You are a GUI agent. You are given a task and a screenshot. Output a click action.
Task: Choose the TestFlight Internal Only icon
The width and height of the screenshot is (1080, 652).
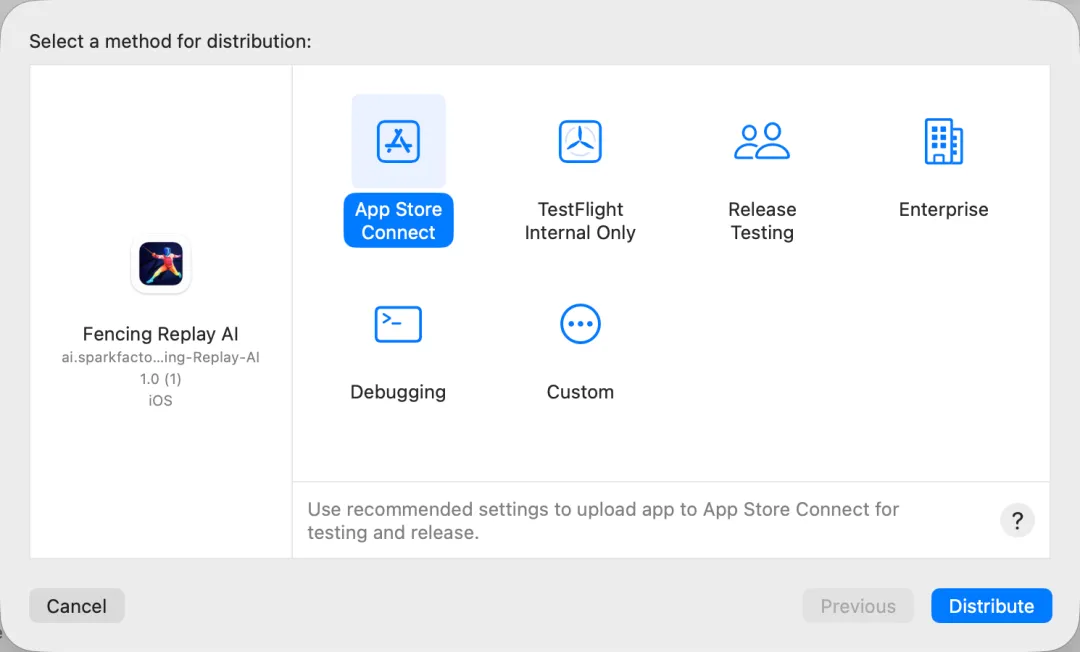[580, 141]
